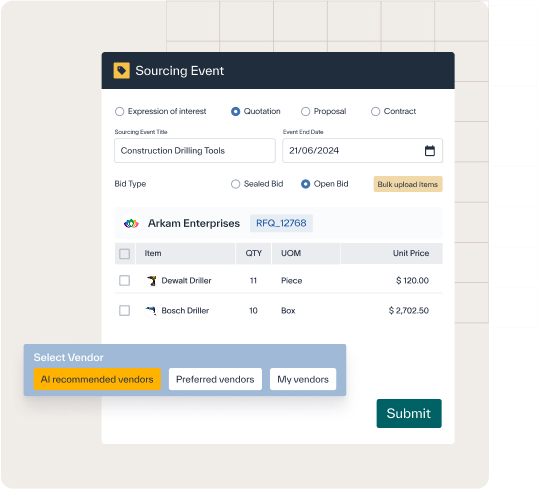
Task: Click the Dewalt Driller product icon
Action: tap(151, 281)
